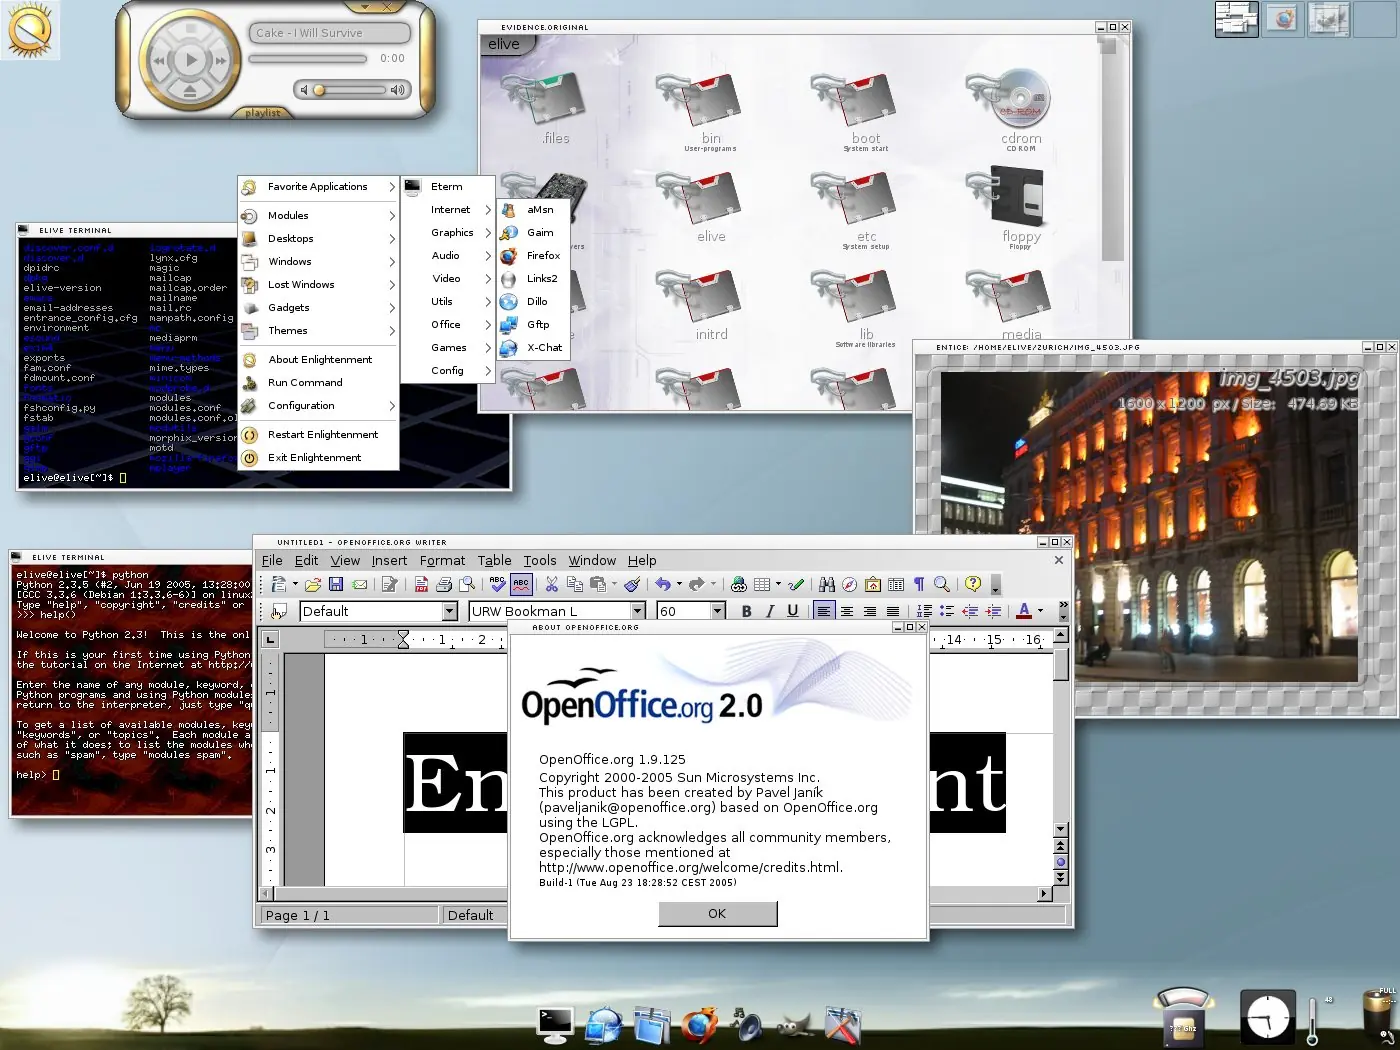Open the Gallery icon in Writer

point(873,584)
